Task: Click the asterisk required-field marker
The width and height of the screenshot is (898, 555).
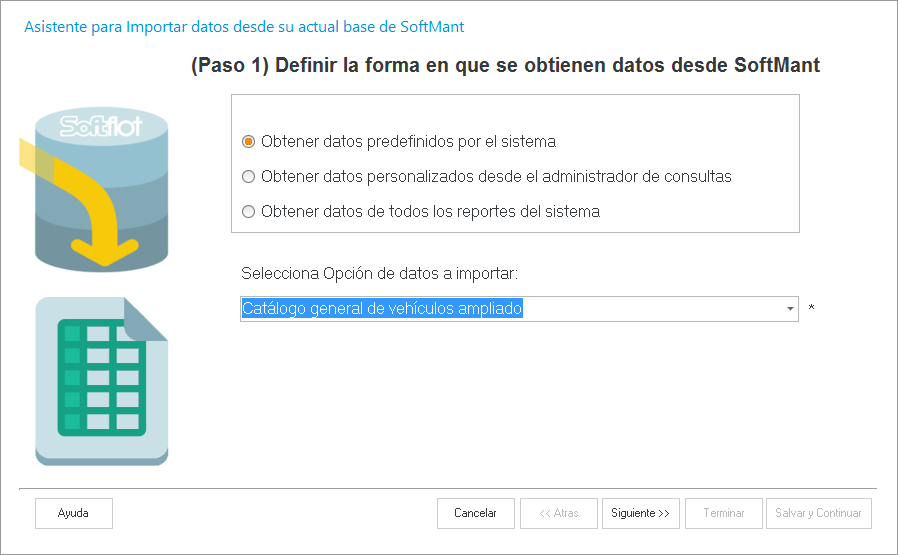Action: (811, 309)
